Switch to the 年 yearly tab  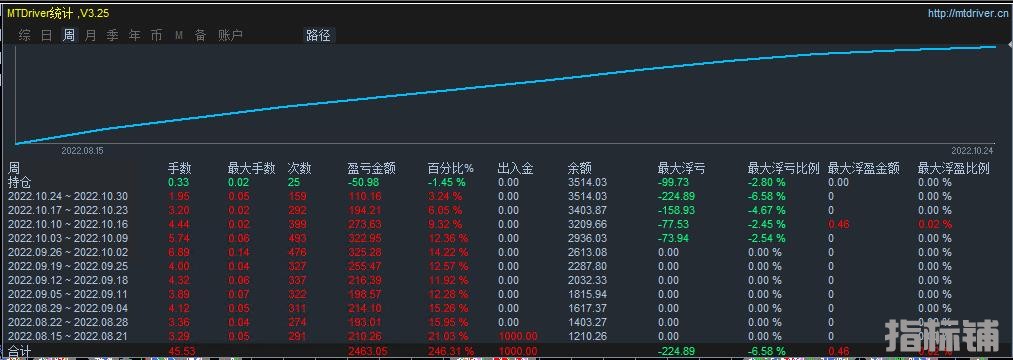(134, 36)
